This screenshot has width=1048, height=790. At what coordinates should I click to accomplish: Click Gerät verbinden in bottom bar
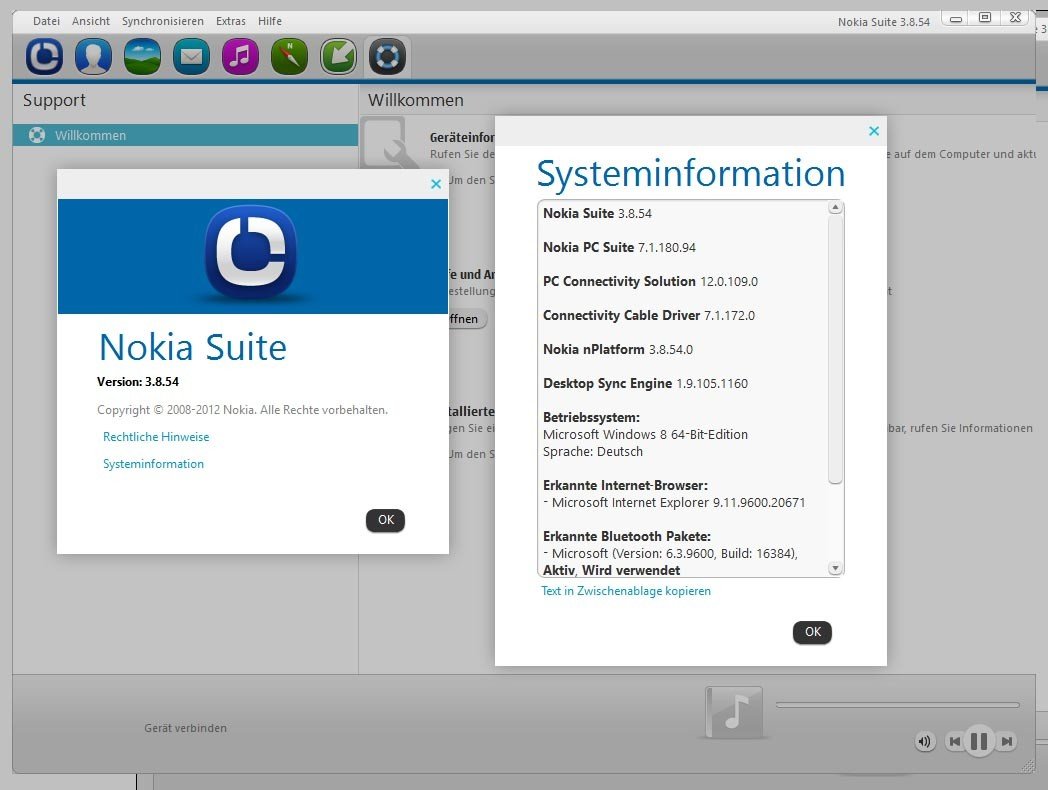(x=185, y=728)
